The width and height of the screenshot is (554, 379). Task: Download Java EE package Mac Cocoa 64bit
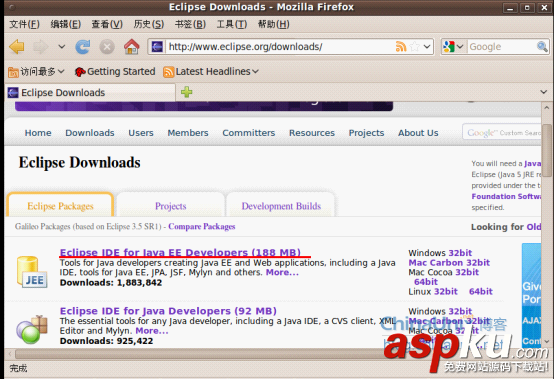coord(426,282)
